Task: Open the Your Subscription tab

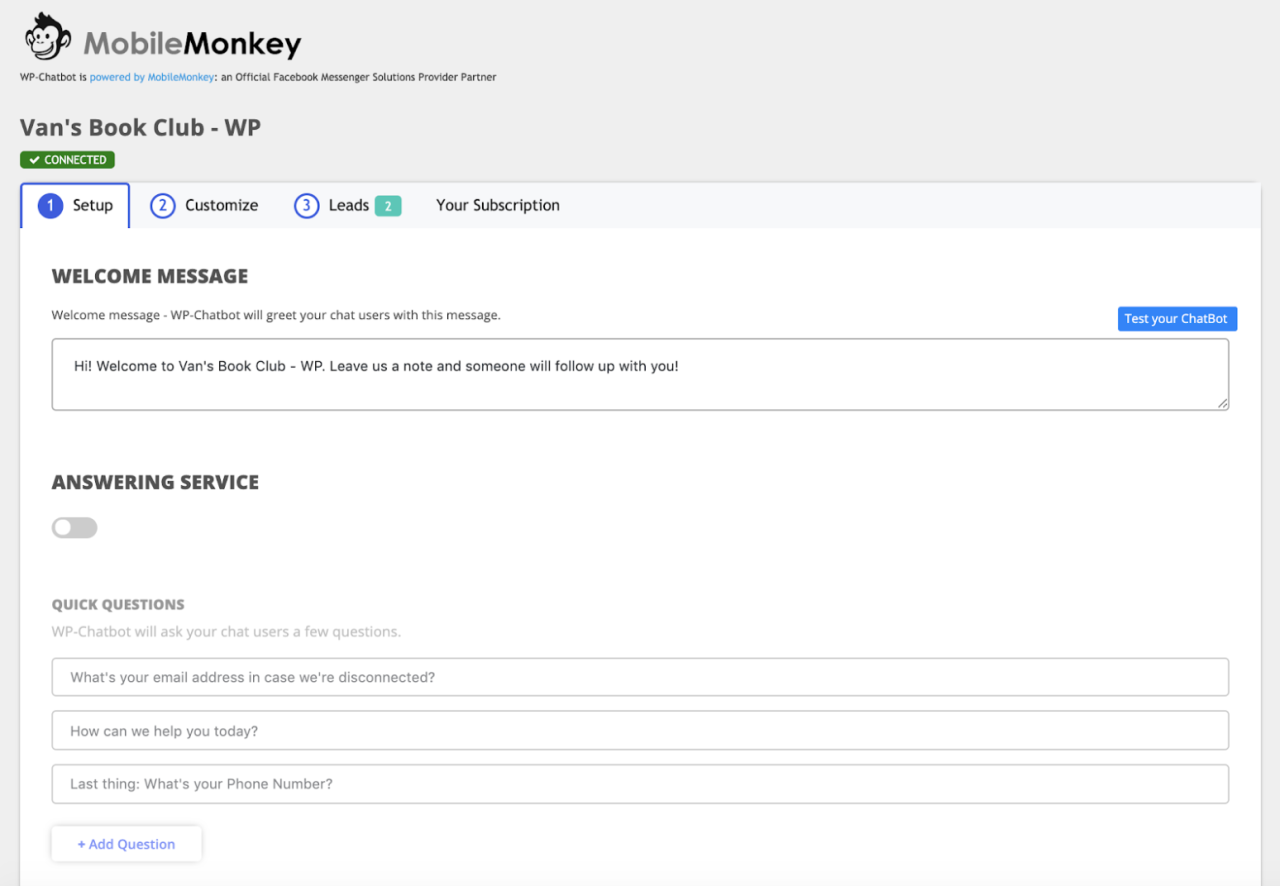Action: (497, 205)
